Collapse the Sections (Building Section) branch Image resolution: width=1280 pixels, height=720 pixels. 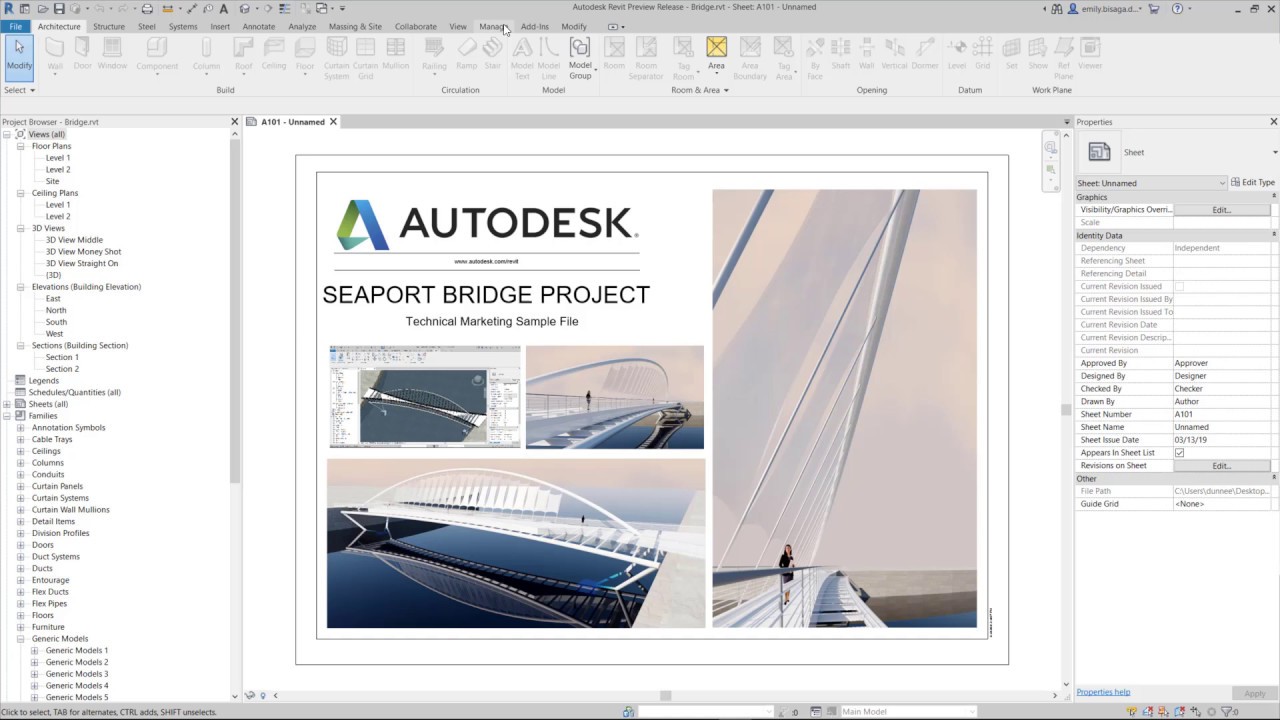pos(21,345)
